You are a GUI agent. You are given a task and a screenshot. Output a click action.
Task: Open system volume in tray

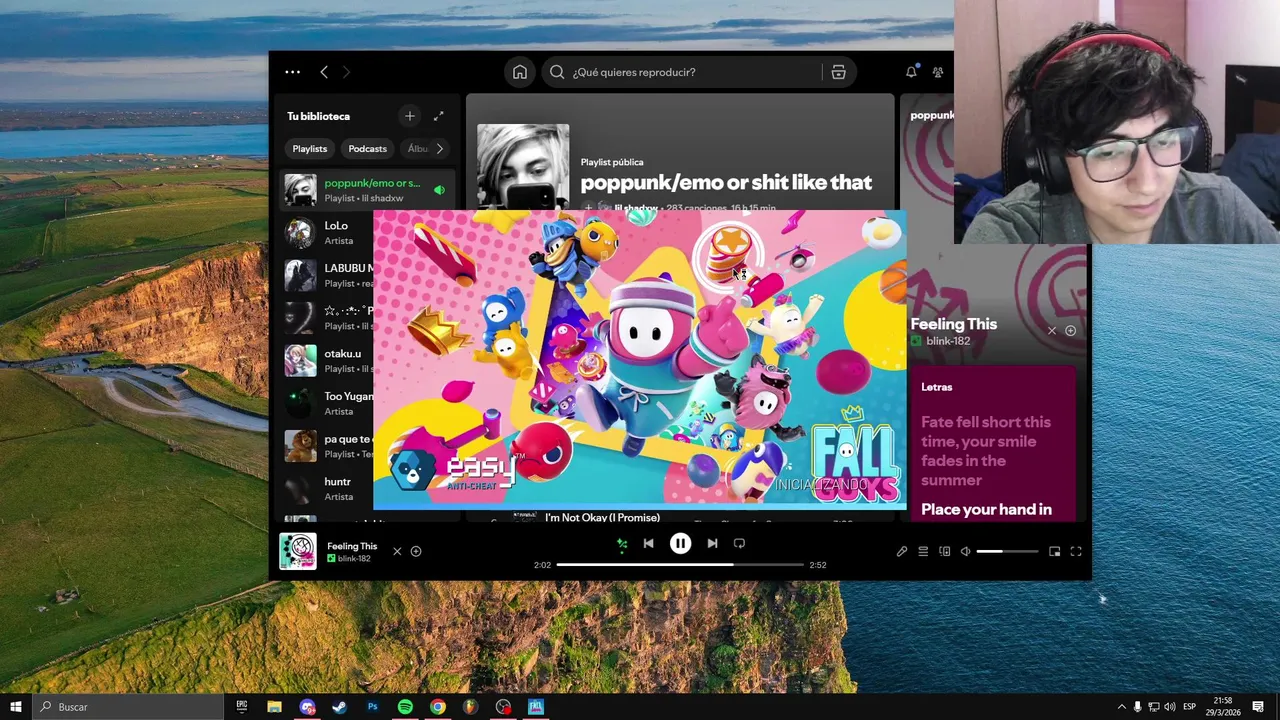[1169, 707]
